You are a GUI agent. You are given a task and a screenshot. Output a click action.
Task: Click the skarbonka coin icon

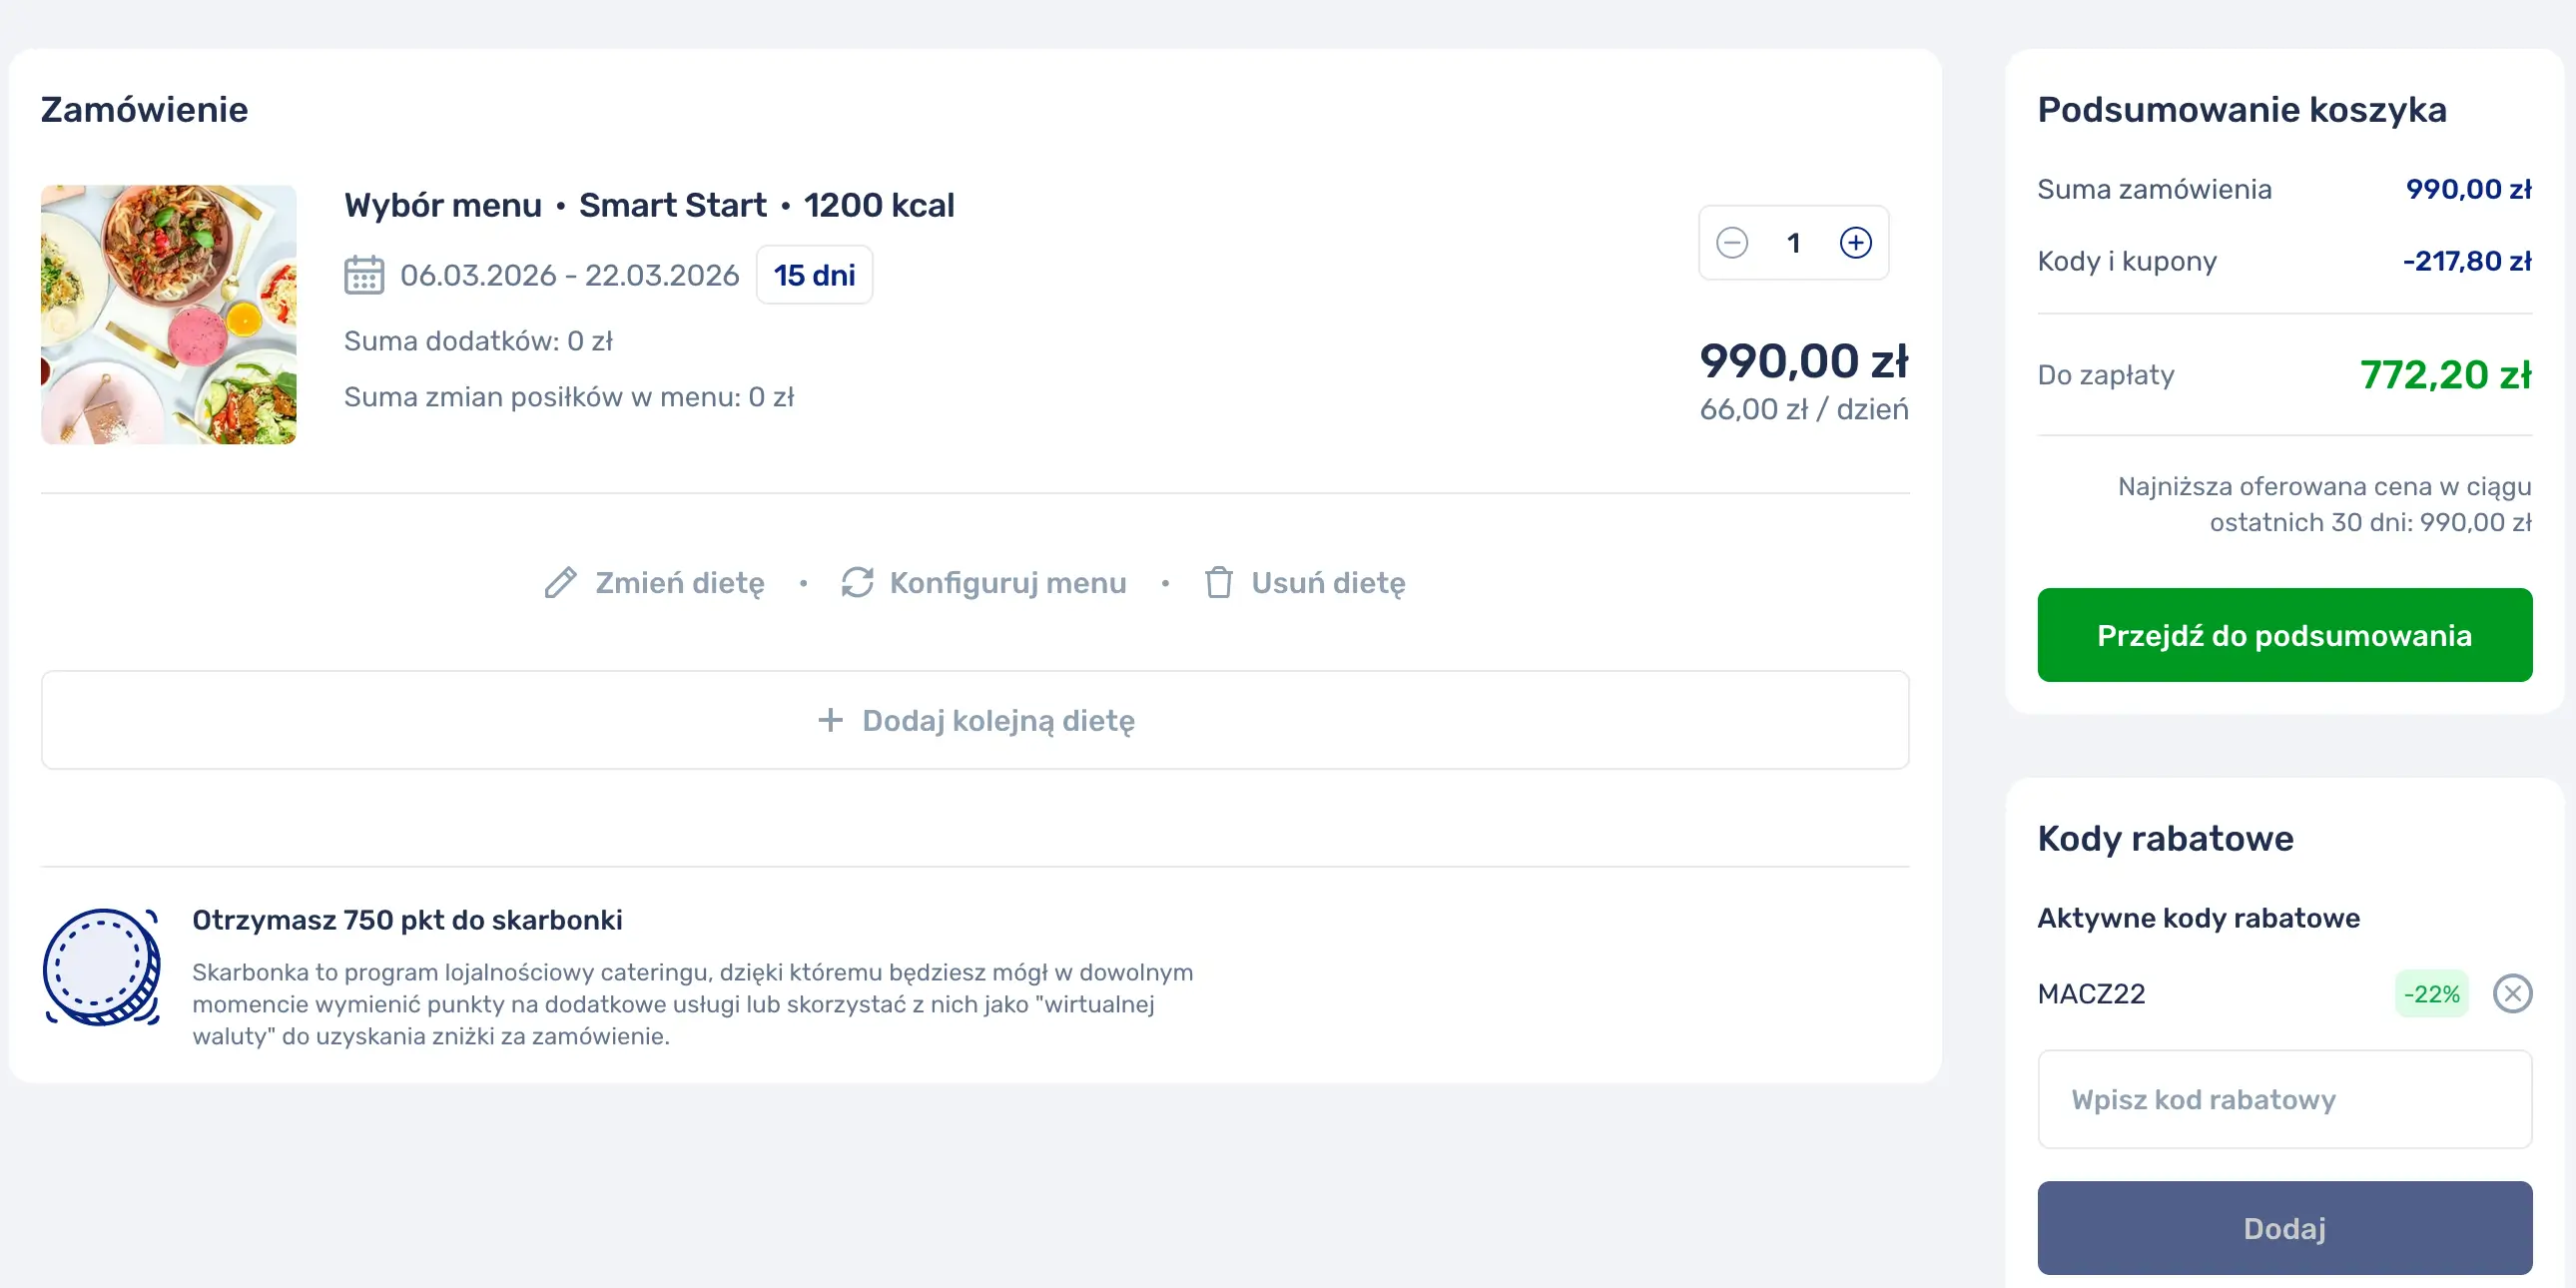(102, 967)
